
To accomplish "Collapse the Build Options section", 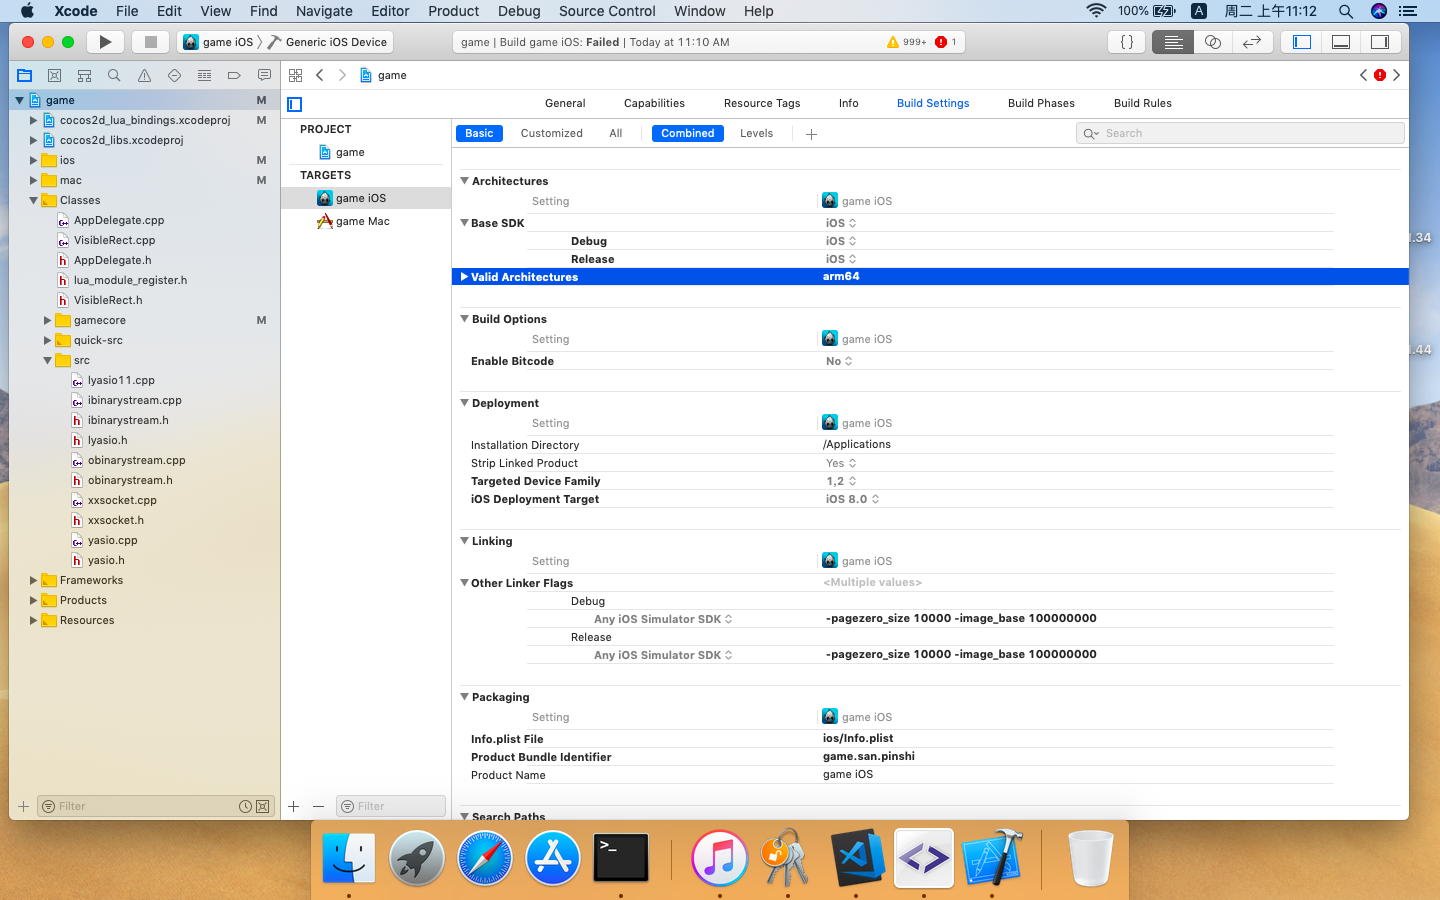I will pos(464,319).
